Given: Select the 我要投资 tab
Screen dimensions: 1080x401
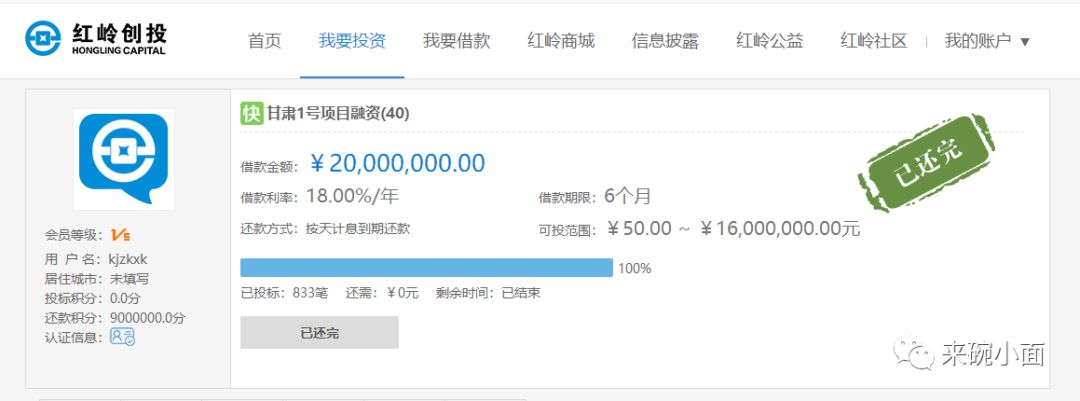Looking at the screenshot, I should click(x=352, y=41).
